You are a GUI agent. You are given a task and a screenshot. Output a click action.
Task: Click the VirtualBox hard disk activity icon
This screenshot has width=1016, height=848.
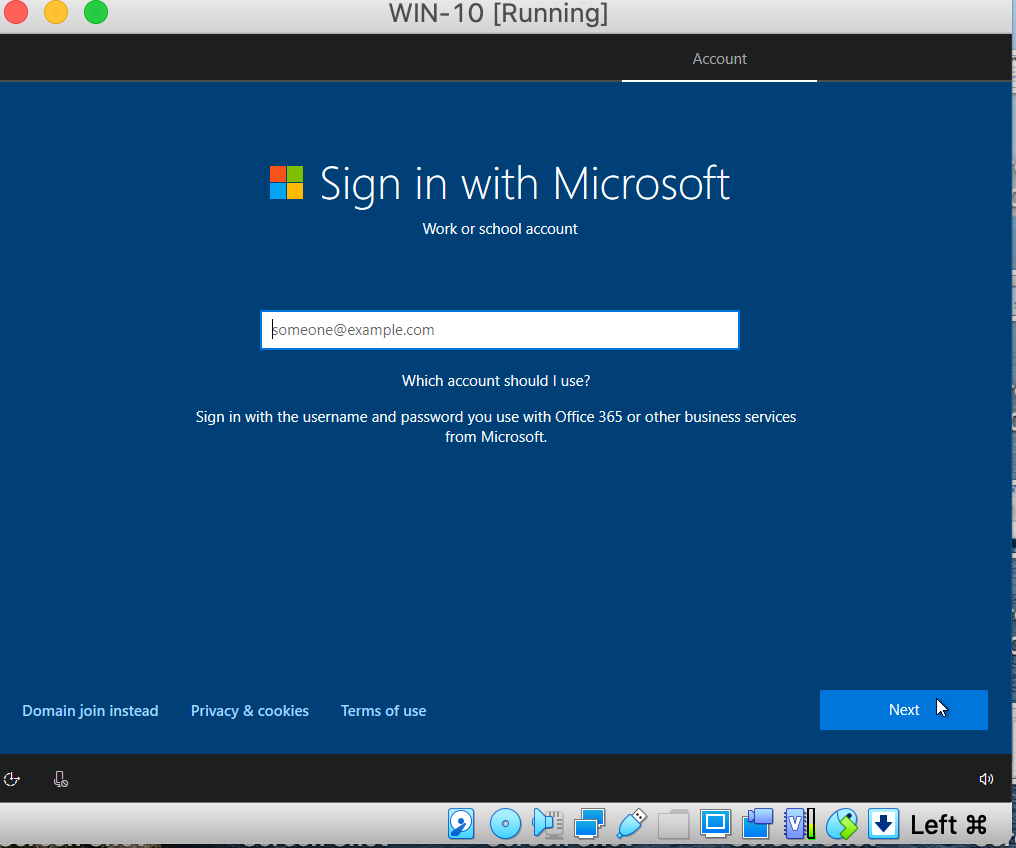[461, 824]
